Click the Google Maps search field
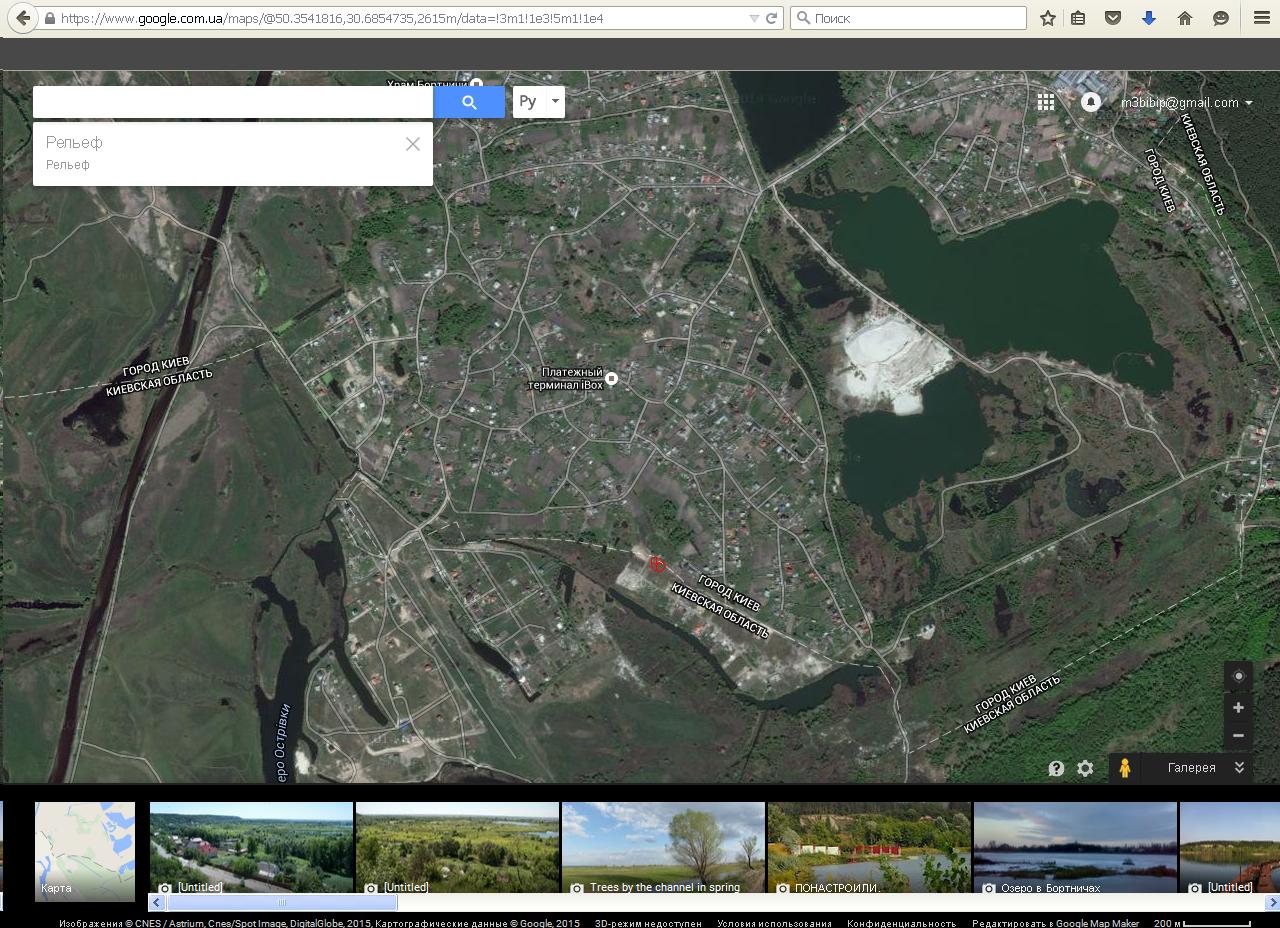This screenshot has width=1280, height=928. coord(233,102)
